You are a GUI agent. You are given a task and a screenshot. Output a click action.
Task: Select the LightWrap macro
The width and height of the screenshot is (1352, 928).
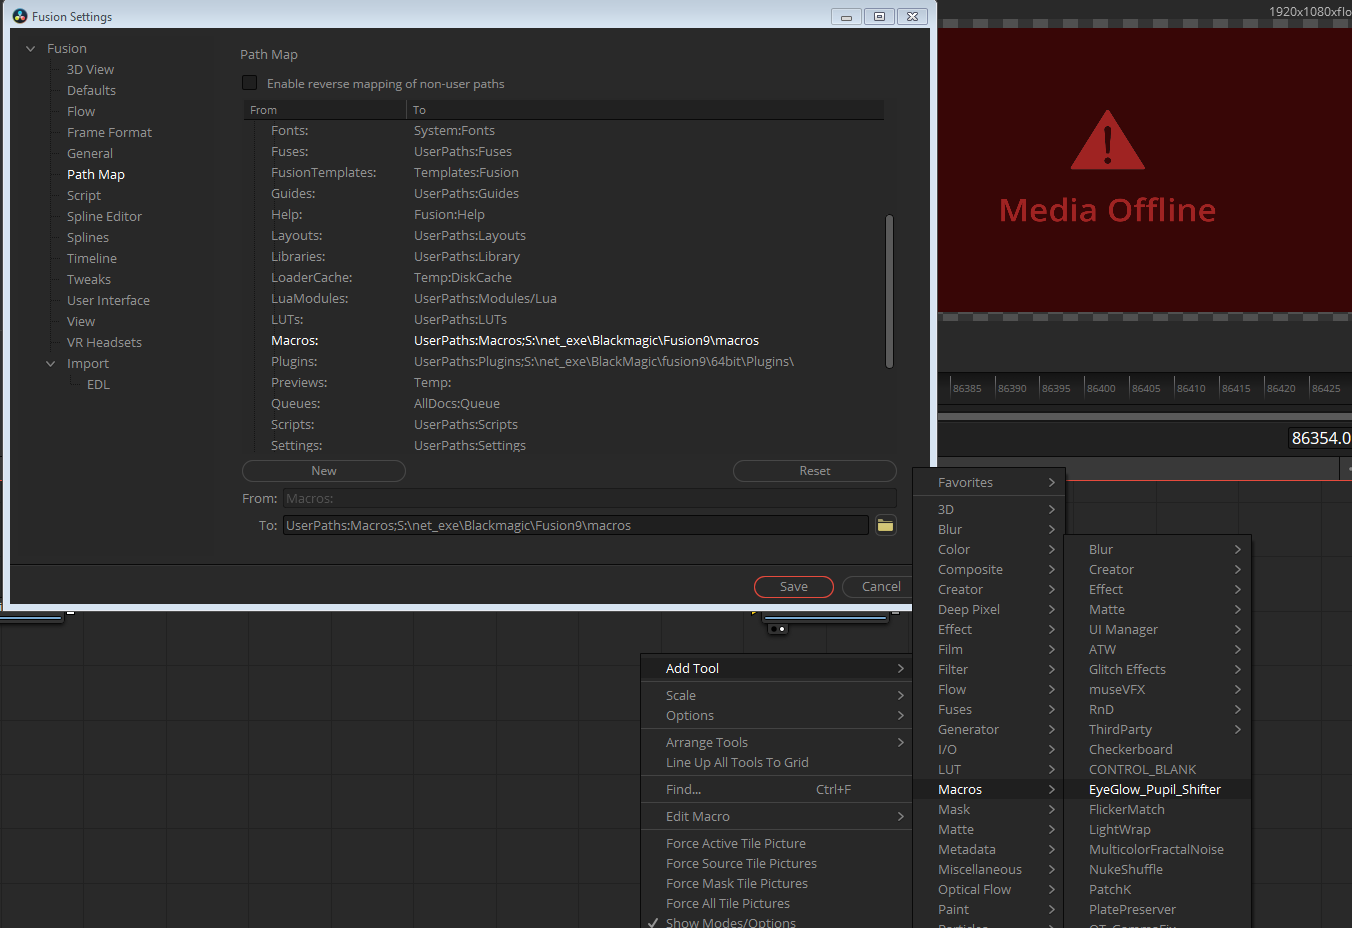click(1159, 829)
